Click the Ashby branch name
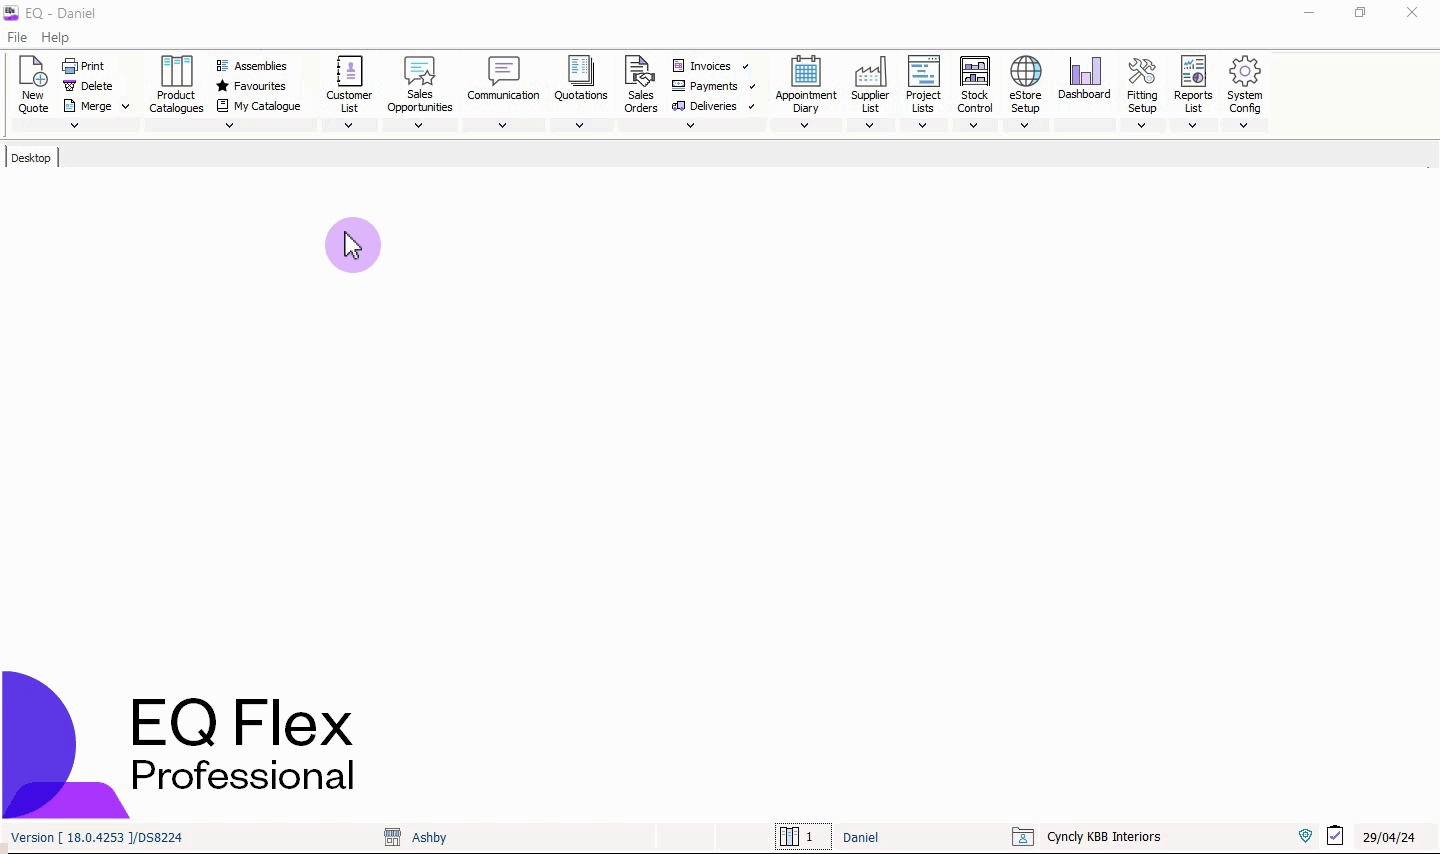 (x=429, y=838)
